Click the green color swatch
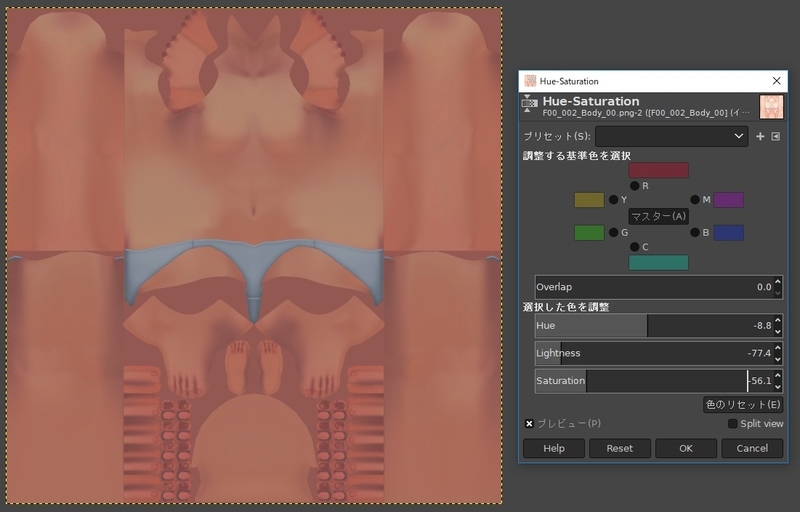This screenshot has height=512, width=800. click(589, 233)
